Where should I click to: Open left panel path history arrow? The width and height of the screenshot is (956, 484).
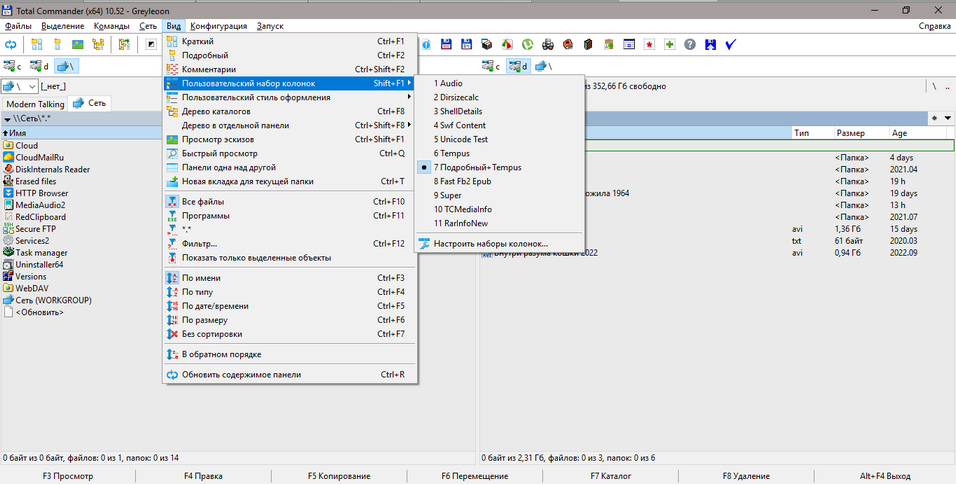coord(7,119)
